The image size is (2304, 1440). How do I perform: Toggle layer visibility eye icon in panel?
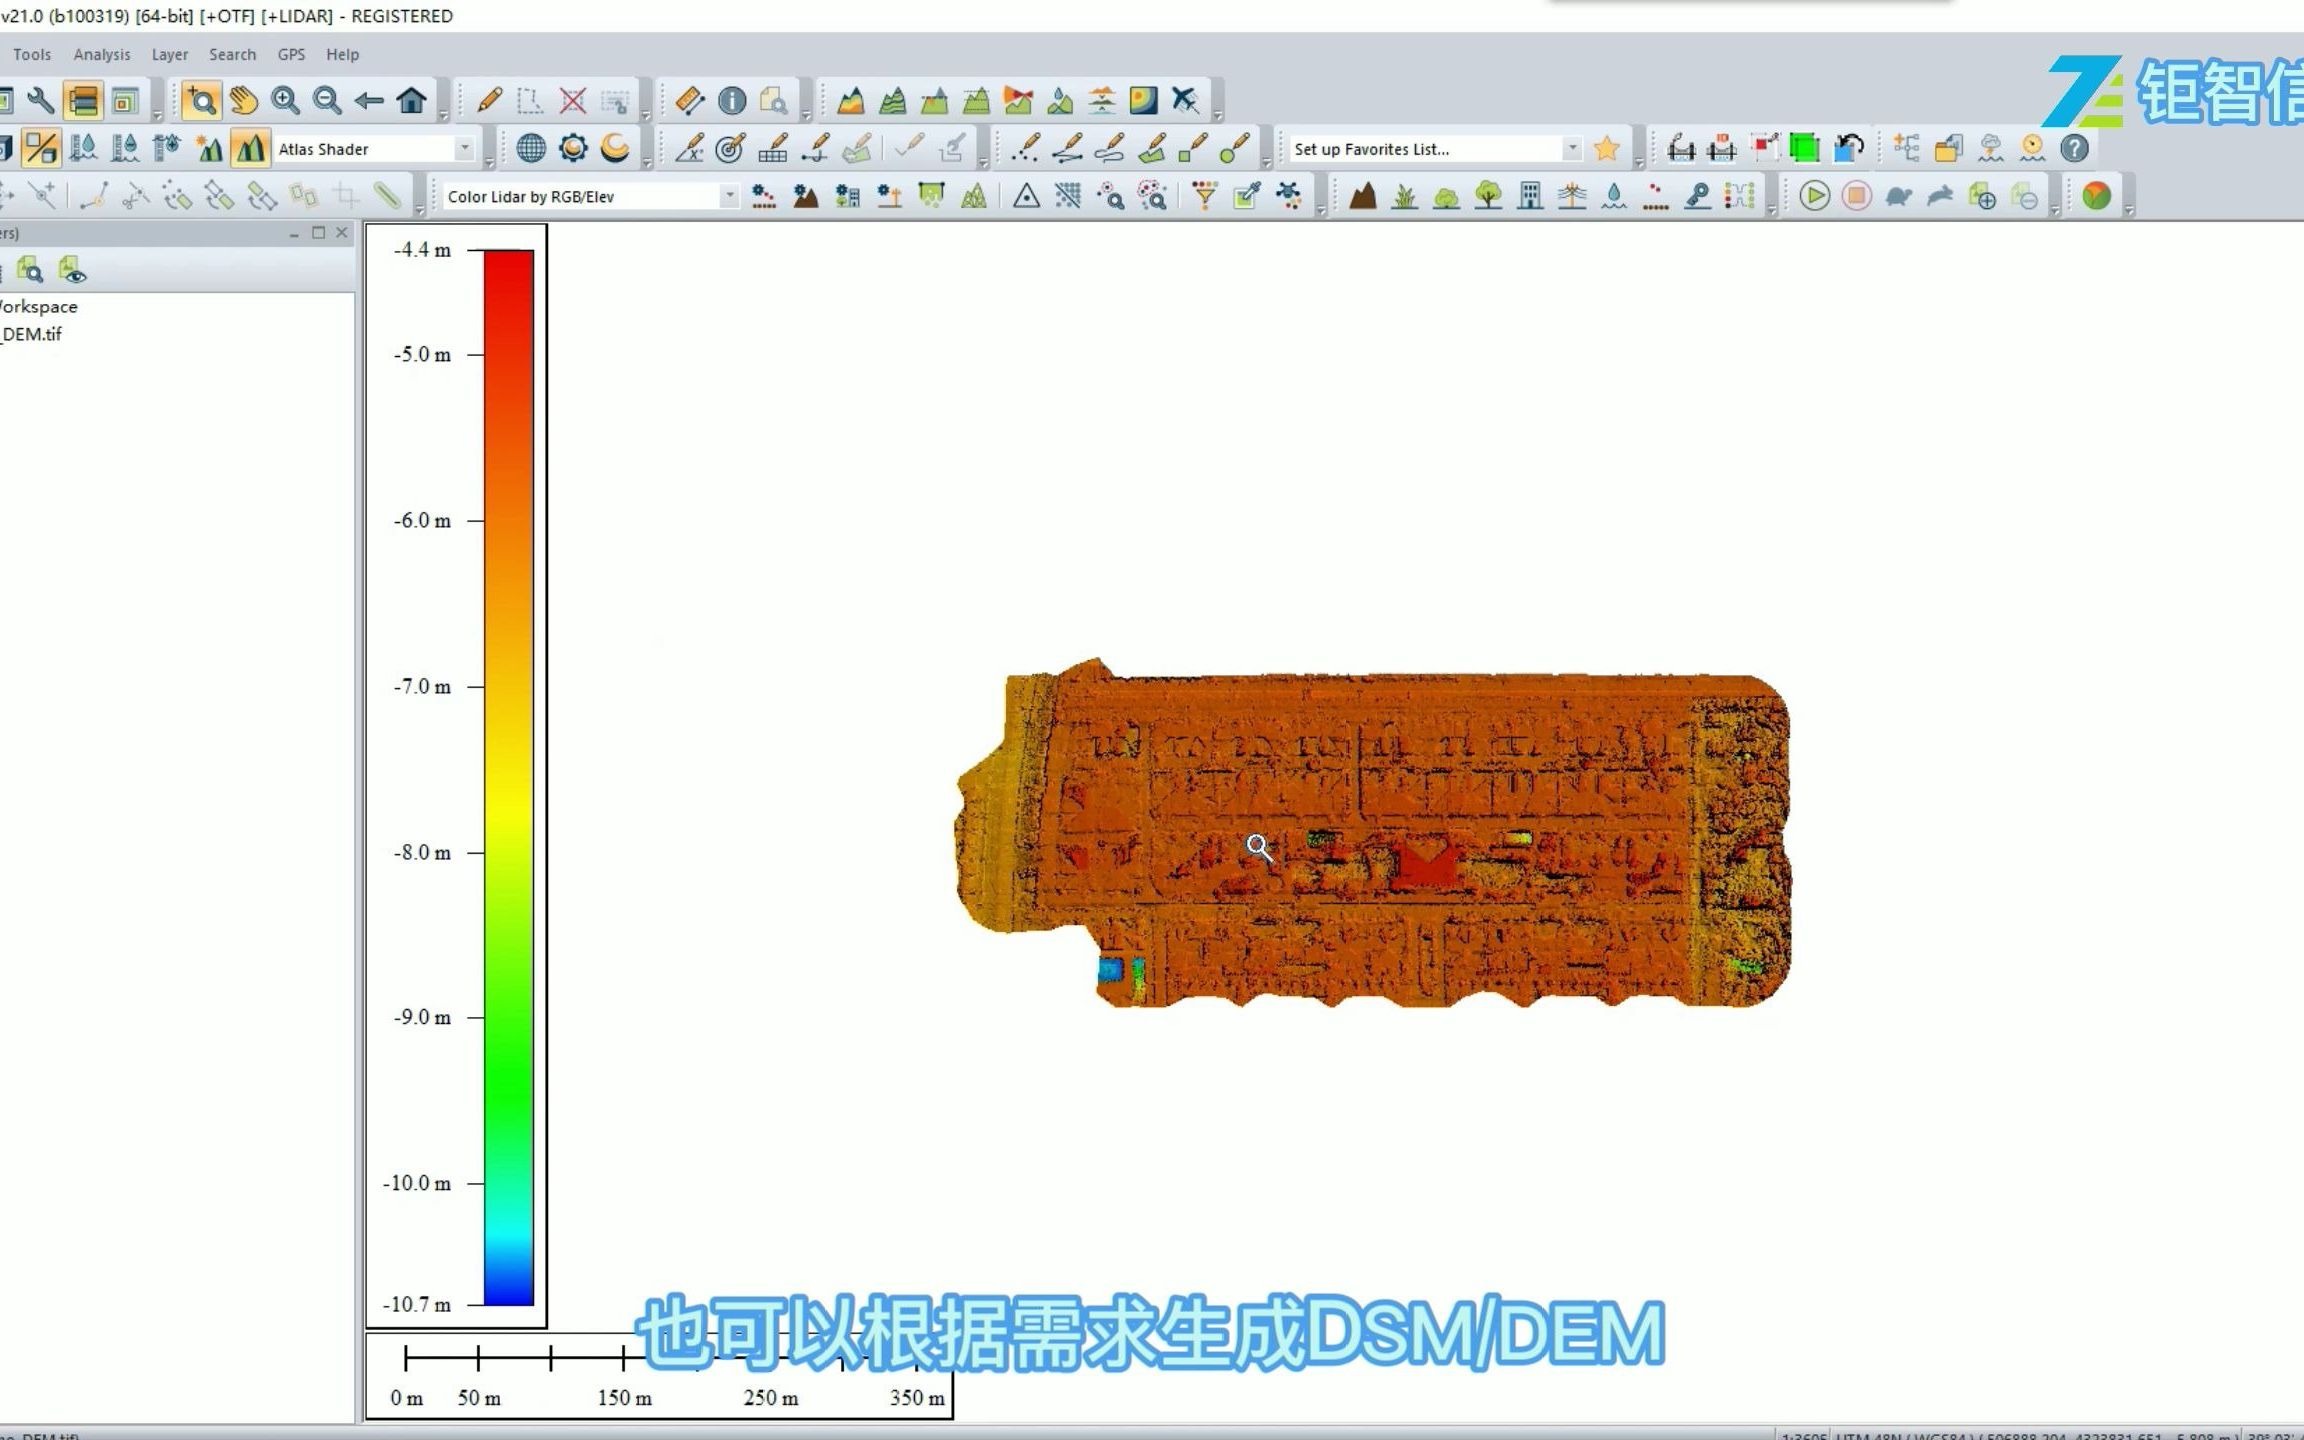click(x=73, y=270)
